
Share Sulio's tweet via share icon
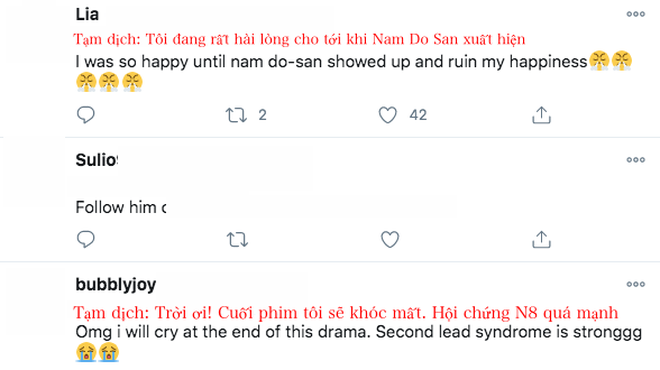pos(541,240)
